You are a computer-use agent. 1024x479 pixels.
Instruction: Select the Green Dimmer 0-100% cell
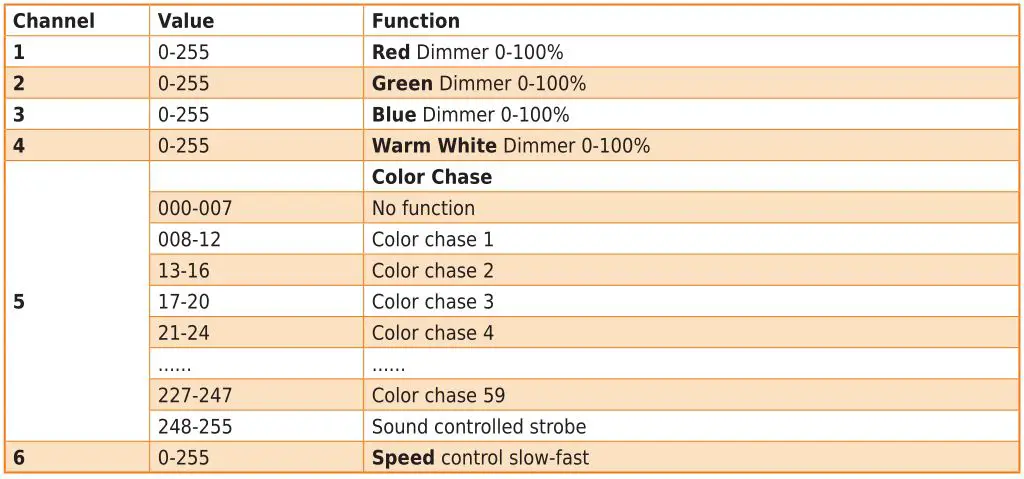(x=479, y=84)
